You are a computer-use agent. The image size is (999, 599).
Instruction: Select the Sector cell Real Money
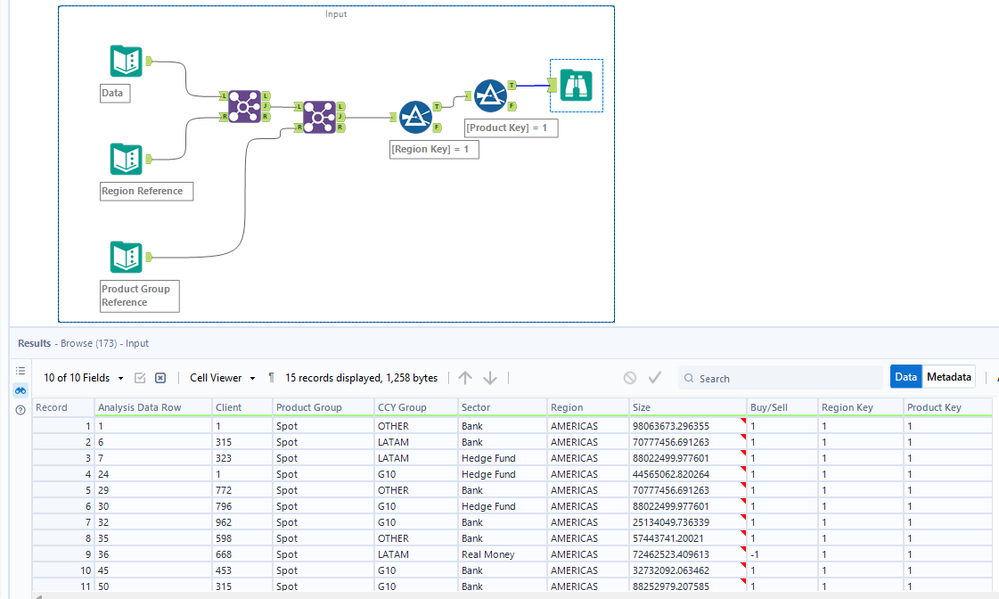pos(503,554)
